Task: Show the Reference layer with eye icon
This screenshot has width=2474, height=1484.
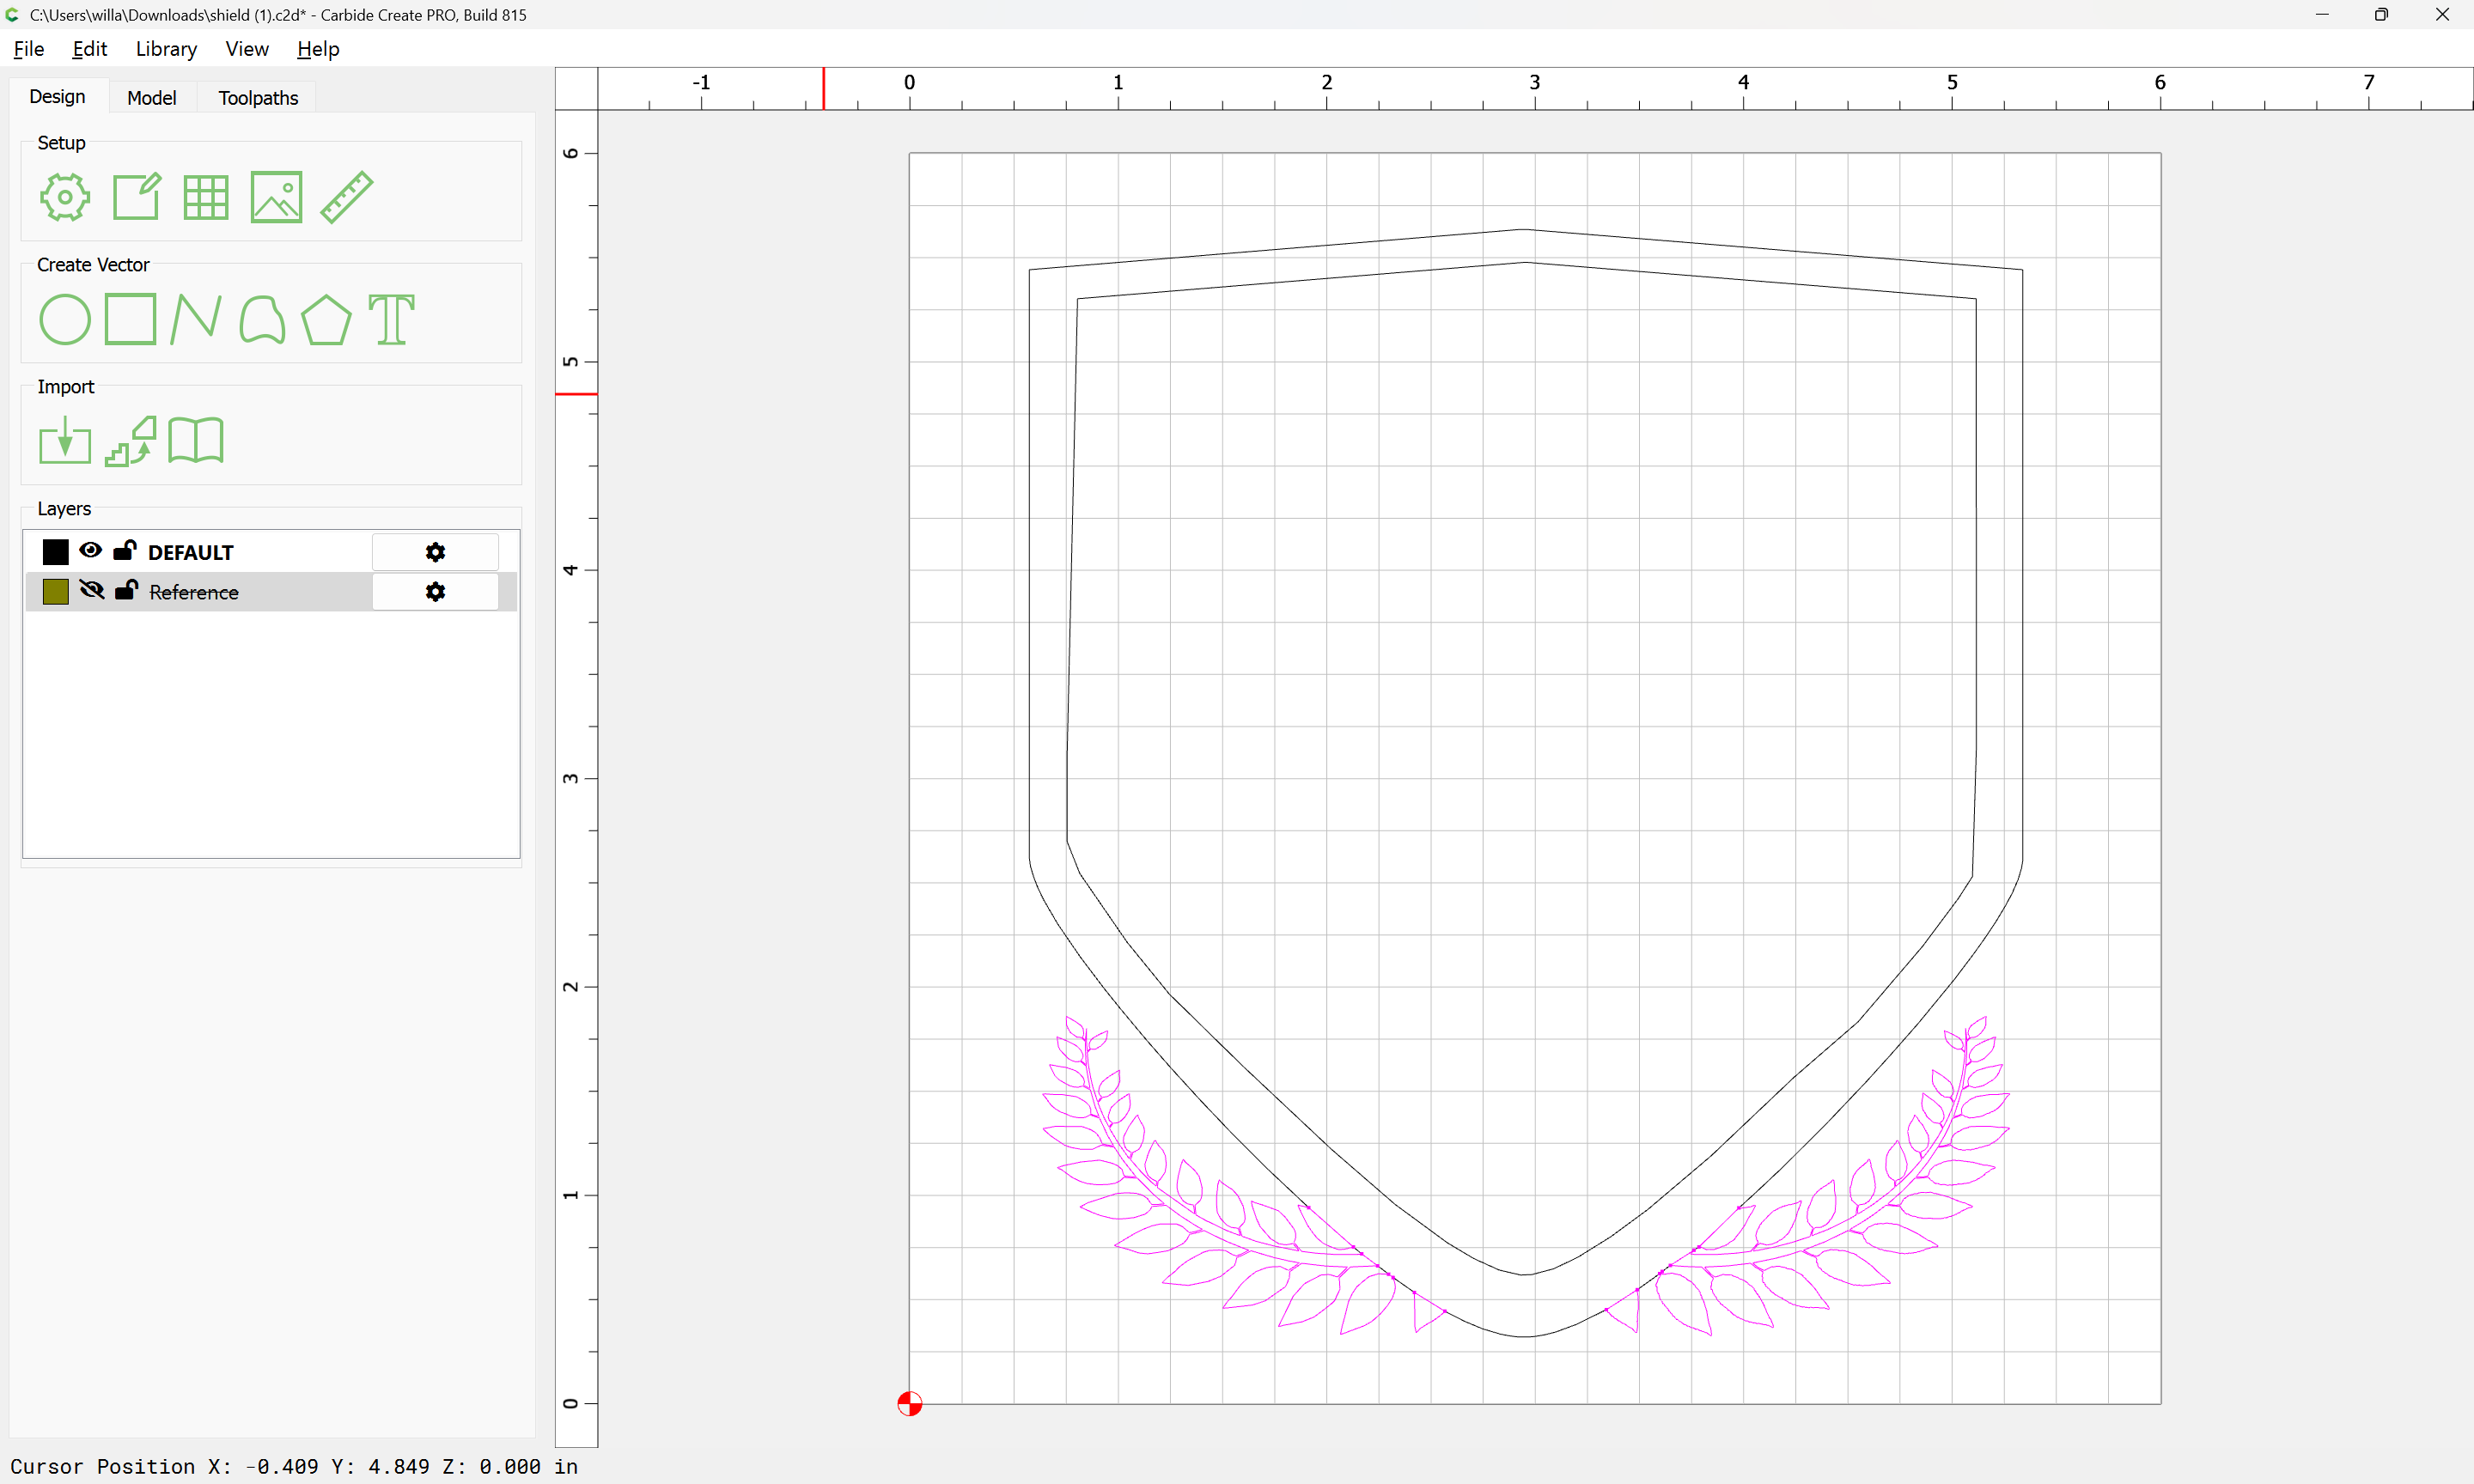Action: (92, 590)
